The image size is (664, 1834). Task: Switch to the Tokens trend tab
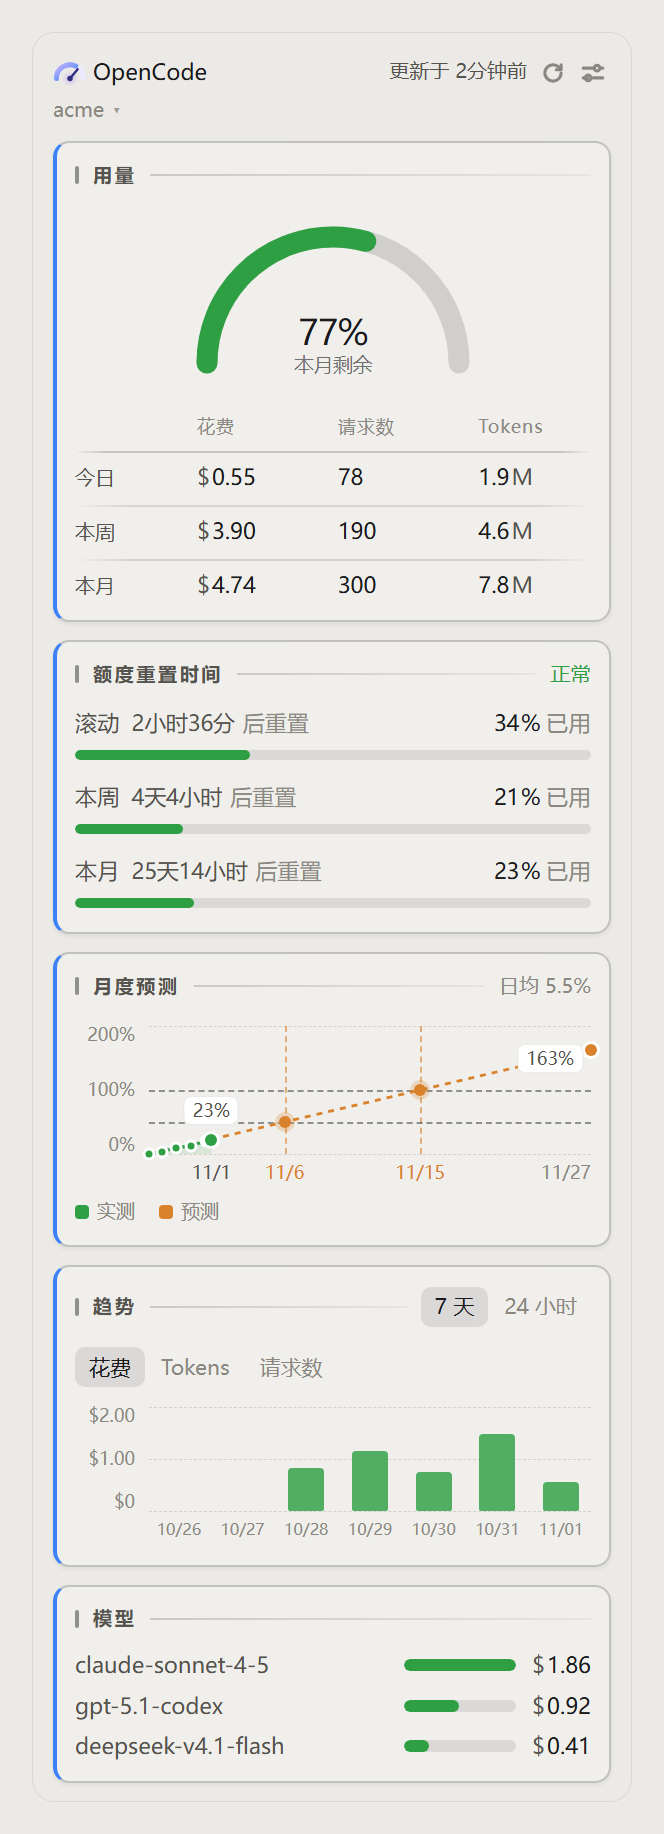pos(195,1367)
